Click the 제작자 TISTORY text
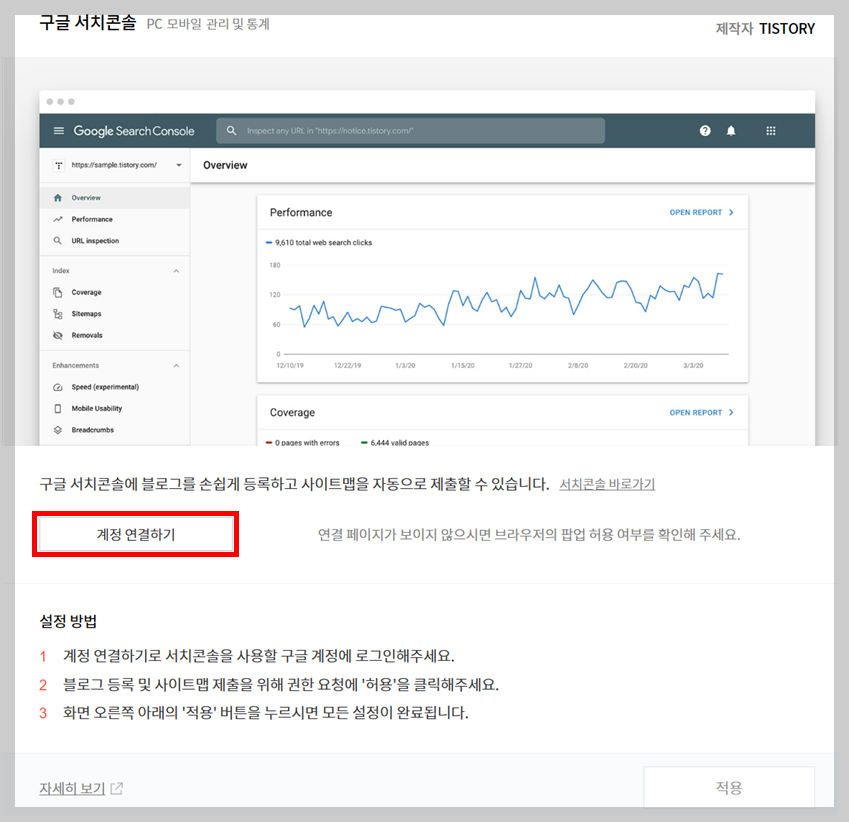Screen dimensions: 849x822 [765, 29]
